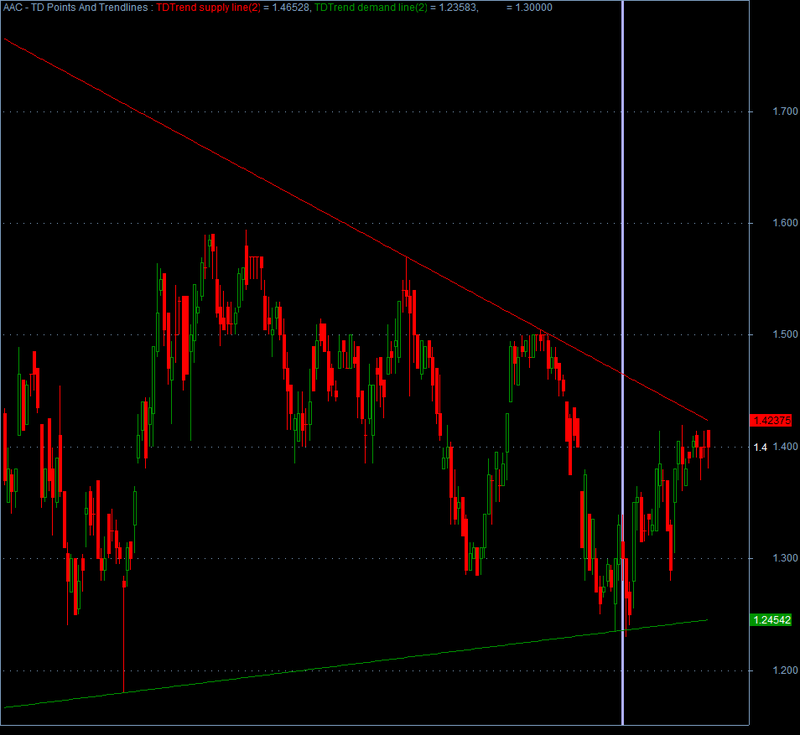Click the 1.700 axis label
800x735 pixels.
point(785,111)
